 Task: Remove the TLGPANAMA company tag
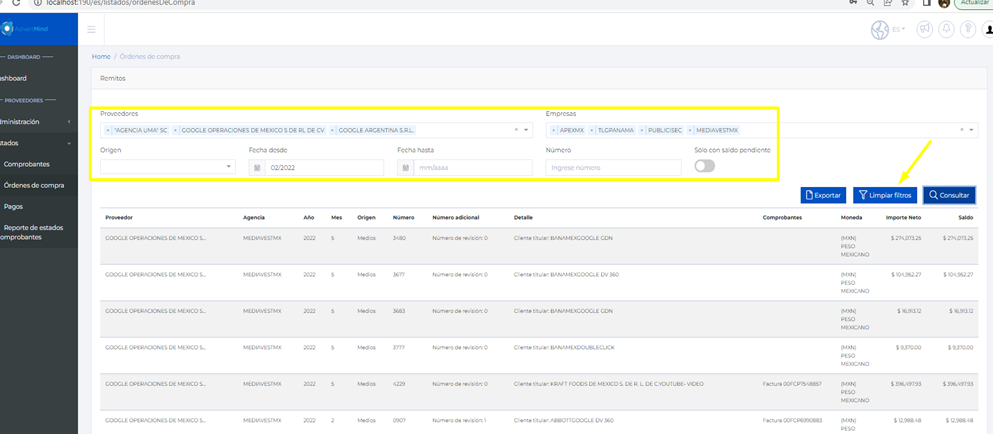592,130
